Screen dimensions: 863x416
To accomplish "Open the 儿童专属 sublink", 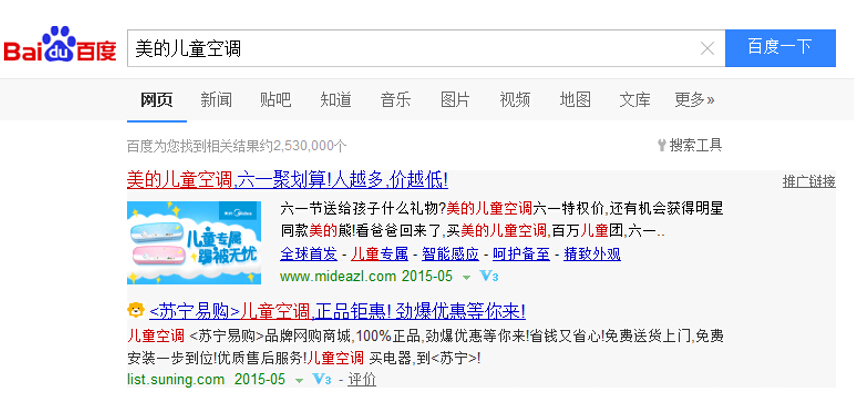I will point(380,254).
